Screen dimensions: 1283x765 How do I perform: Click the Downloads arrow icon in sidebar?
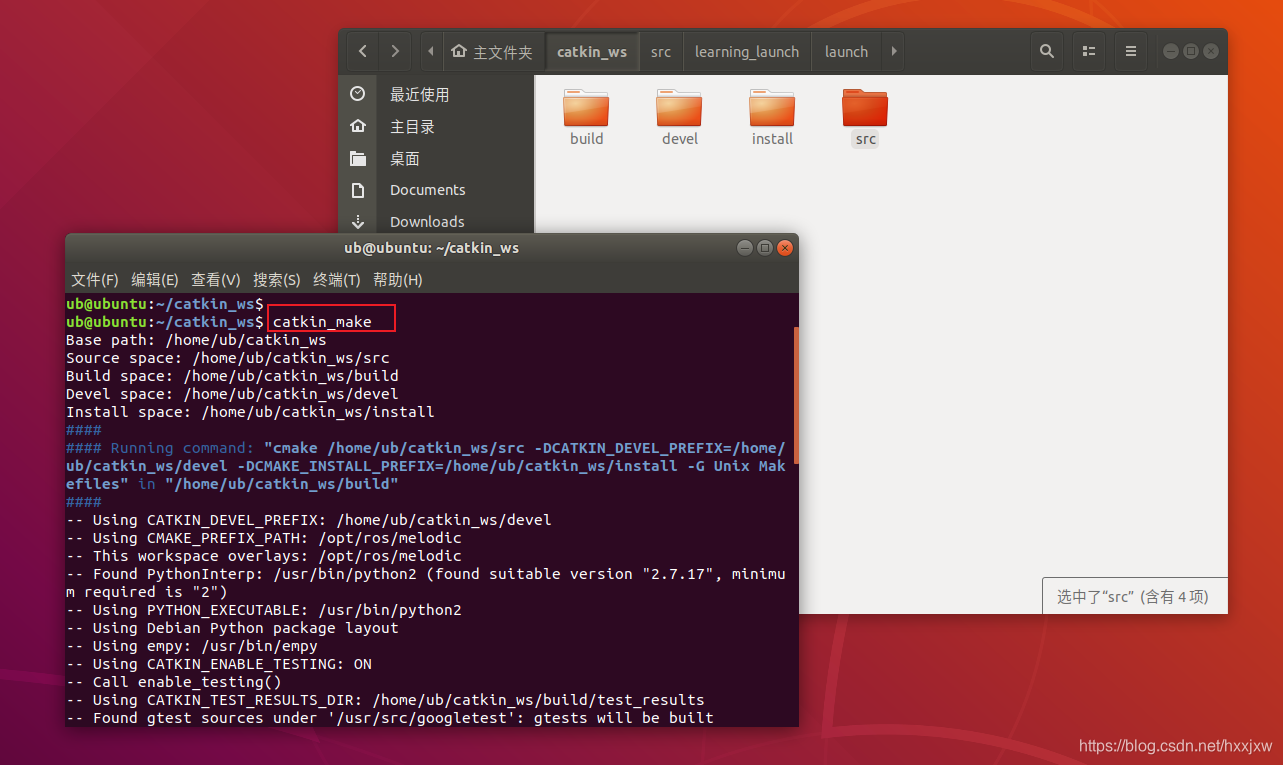(358, 221)
